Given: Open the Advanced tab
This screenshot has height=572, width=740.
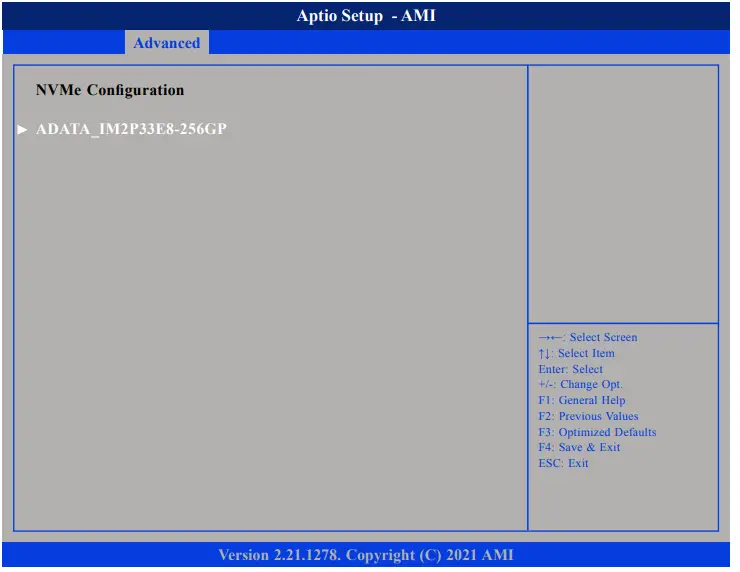Looking at the screenshot, I should 167,42.
